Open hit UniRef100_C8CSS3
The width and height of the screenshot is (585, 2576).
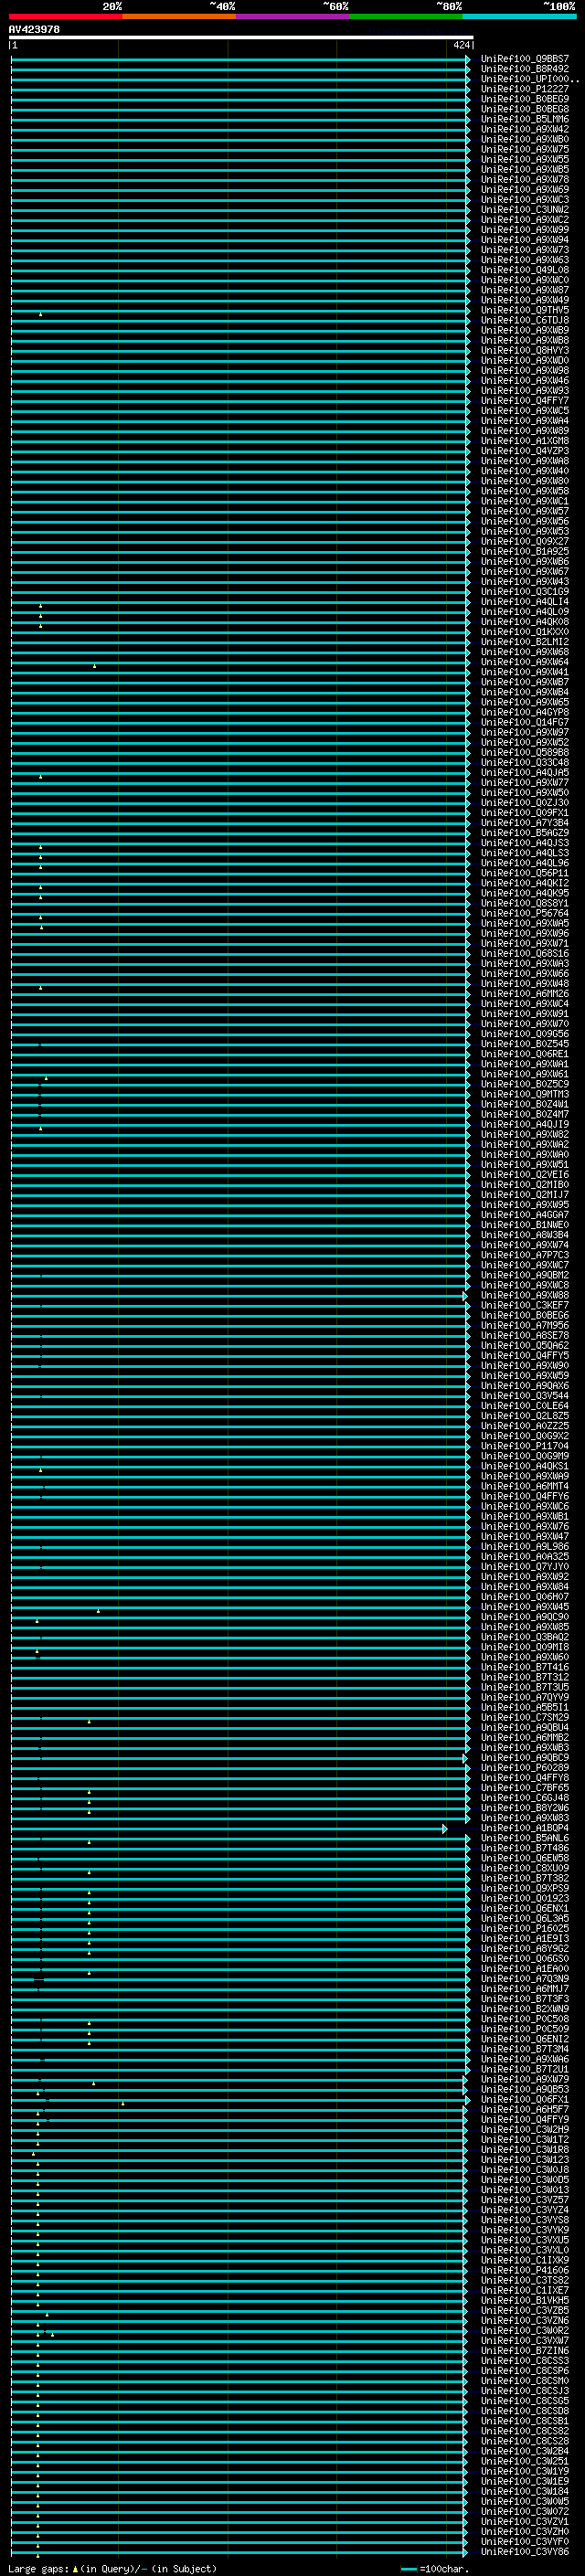coord(524,2361)
